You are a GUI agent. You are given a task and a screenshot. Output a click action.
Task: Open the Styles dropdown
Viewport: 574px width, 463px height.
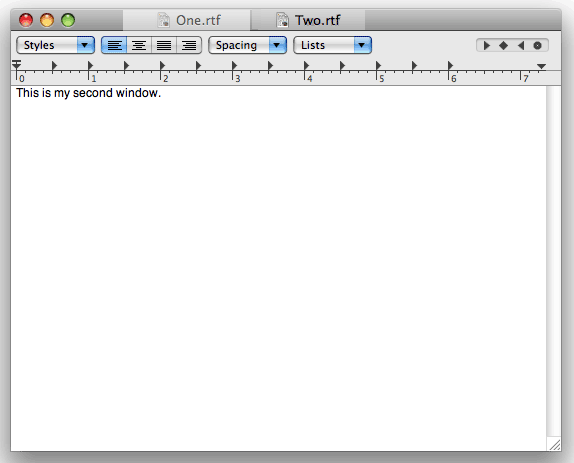(x=56, y=45)
